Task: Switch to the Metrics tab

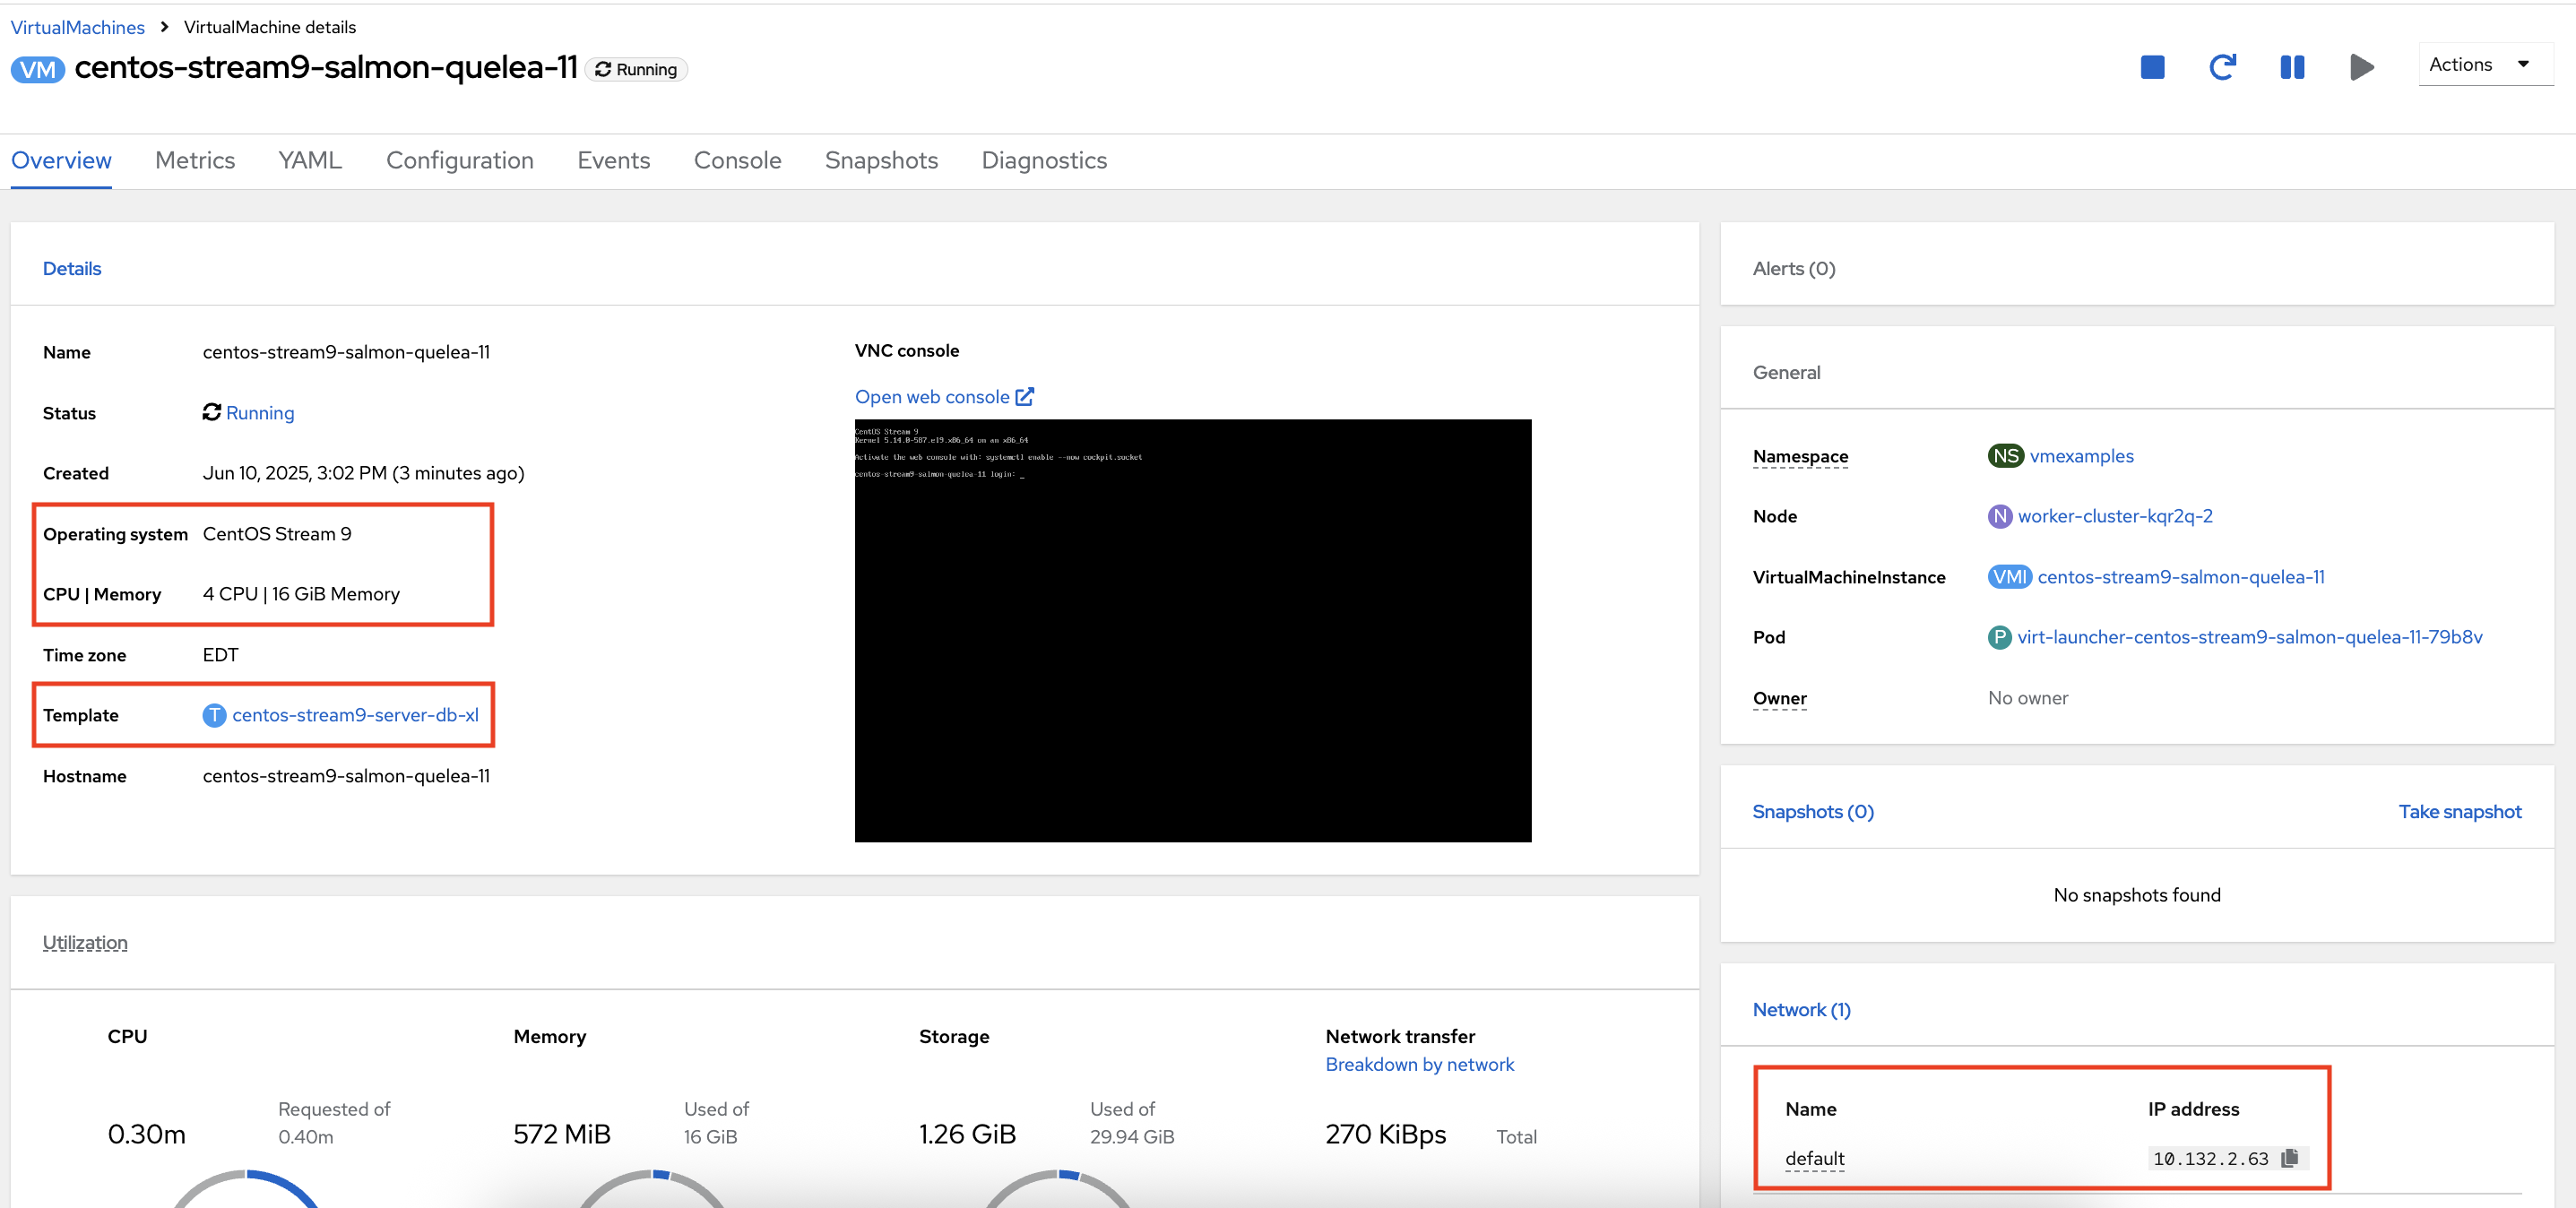Action: 195,160
